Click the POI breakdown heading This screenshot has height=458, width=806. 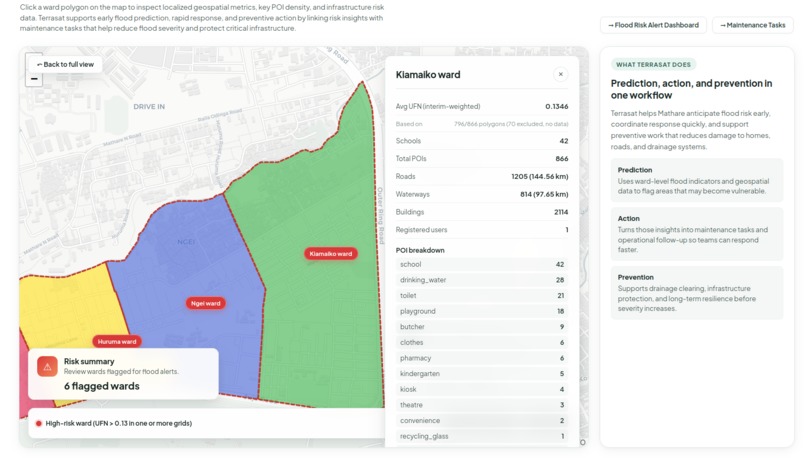point(420,250)
